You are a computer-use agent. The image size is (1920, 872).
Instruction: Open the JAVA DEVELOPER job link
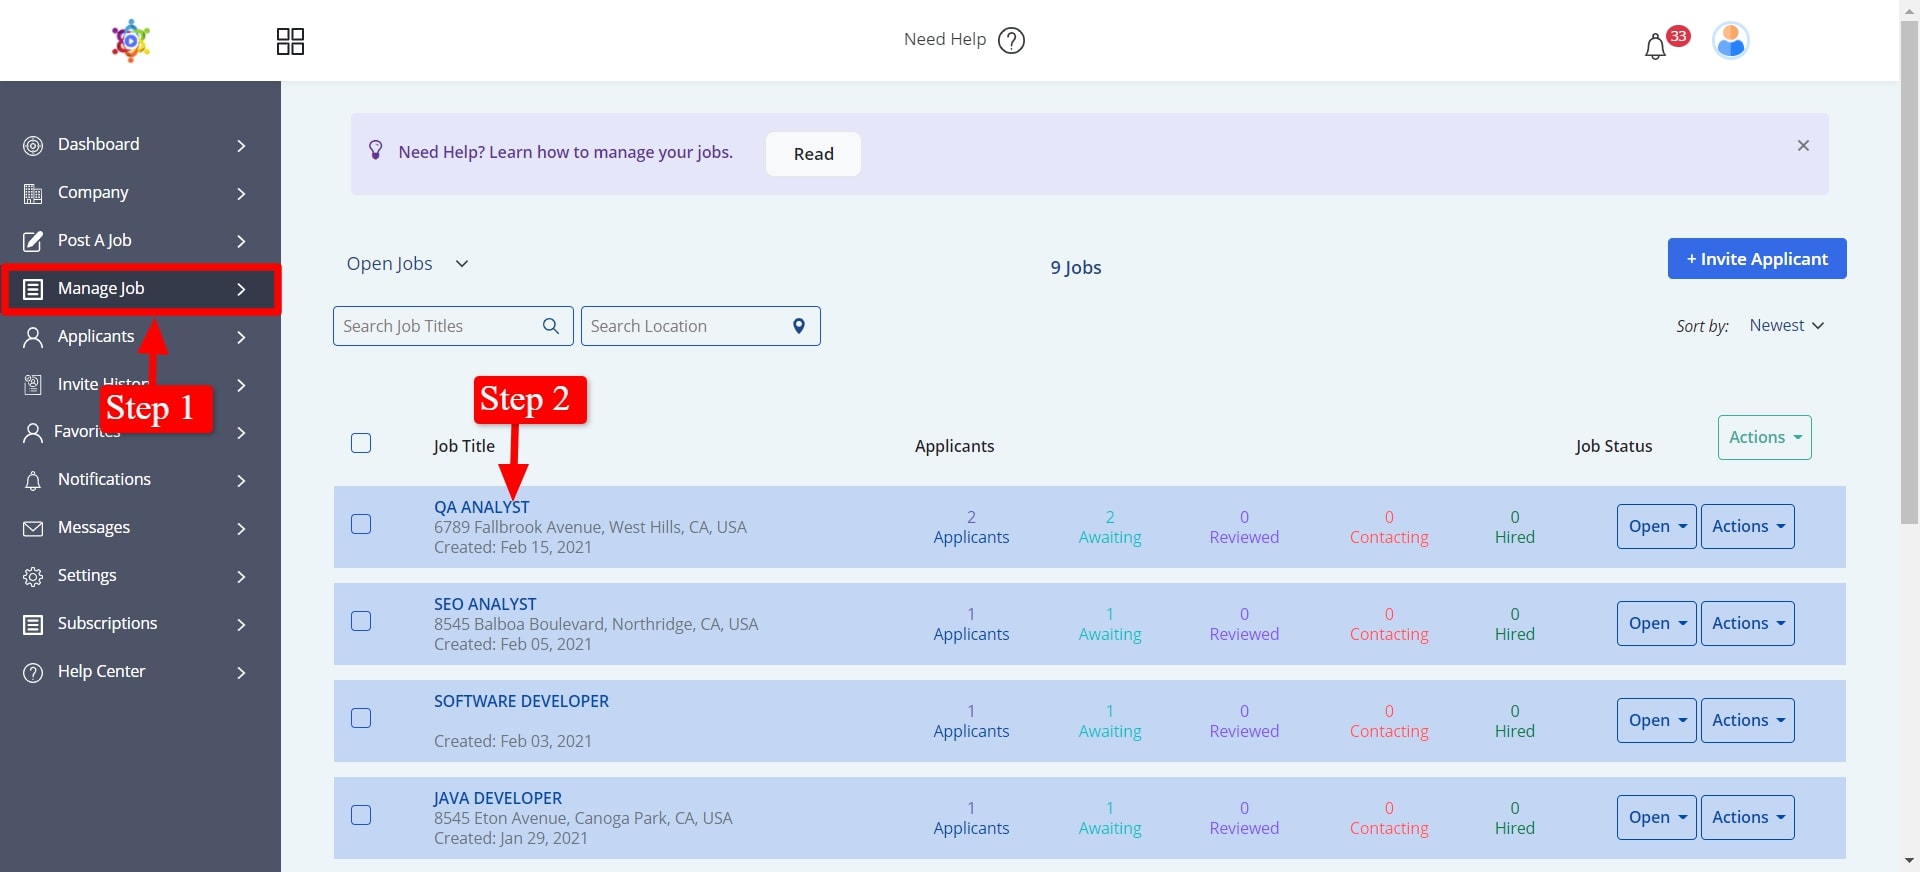pyautogui.click(x=497, y=798)
